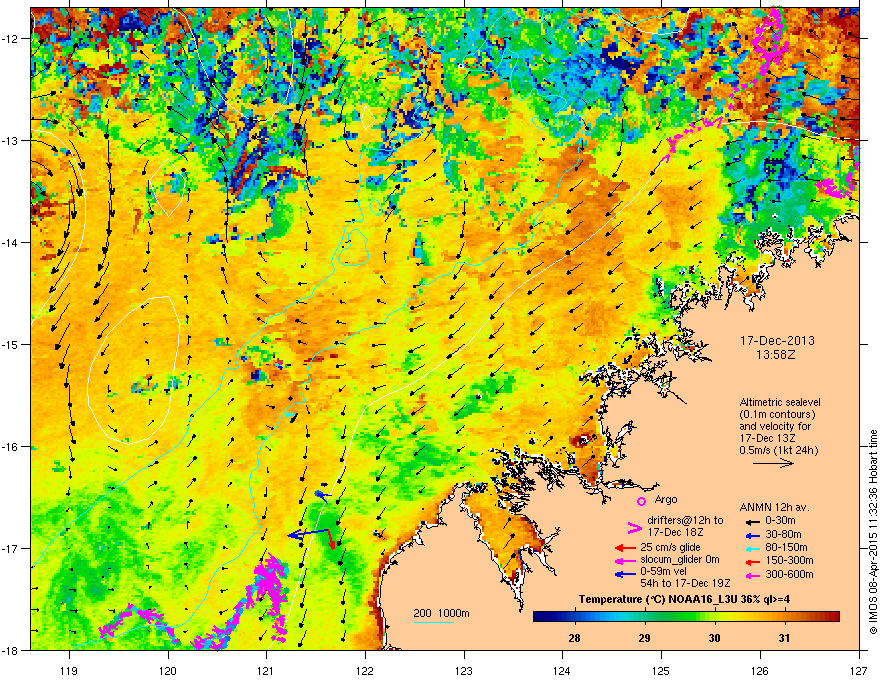Image resolution: width=880 pixels, height=680 pixels.
Task: Click latitude axis label -12
Action: tap(11, 39)
